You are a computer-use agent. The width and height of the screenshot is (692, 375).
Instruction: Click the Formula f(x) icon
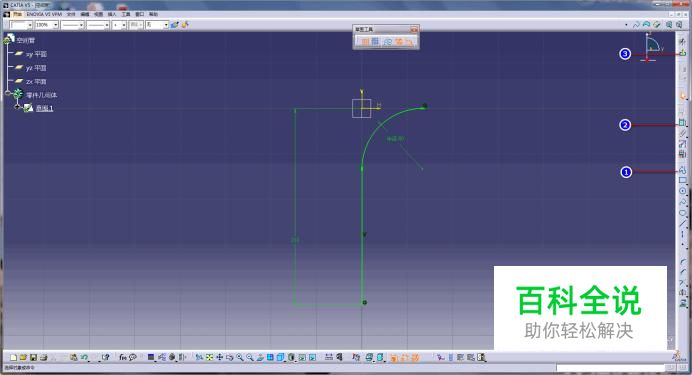(x=123, y=357)
